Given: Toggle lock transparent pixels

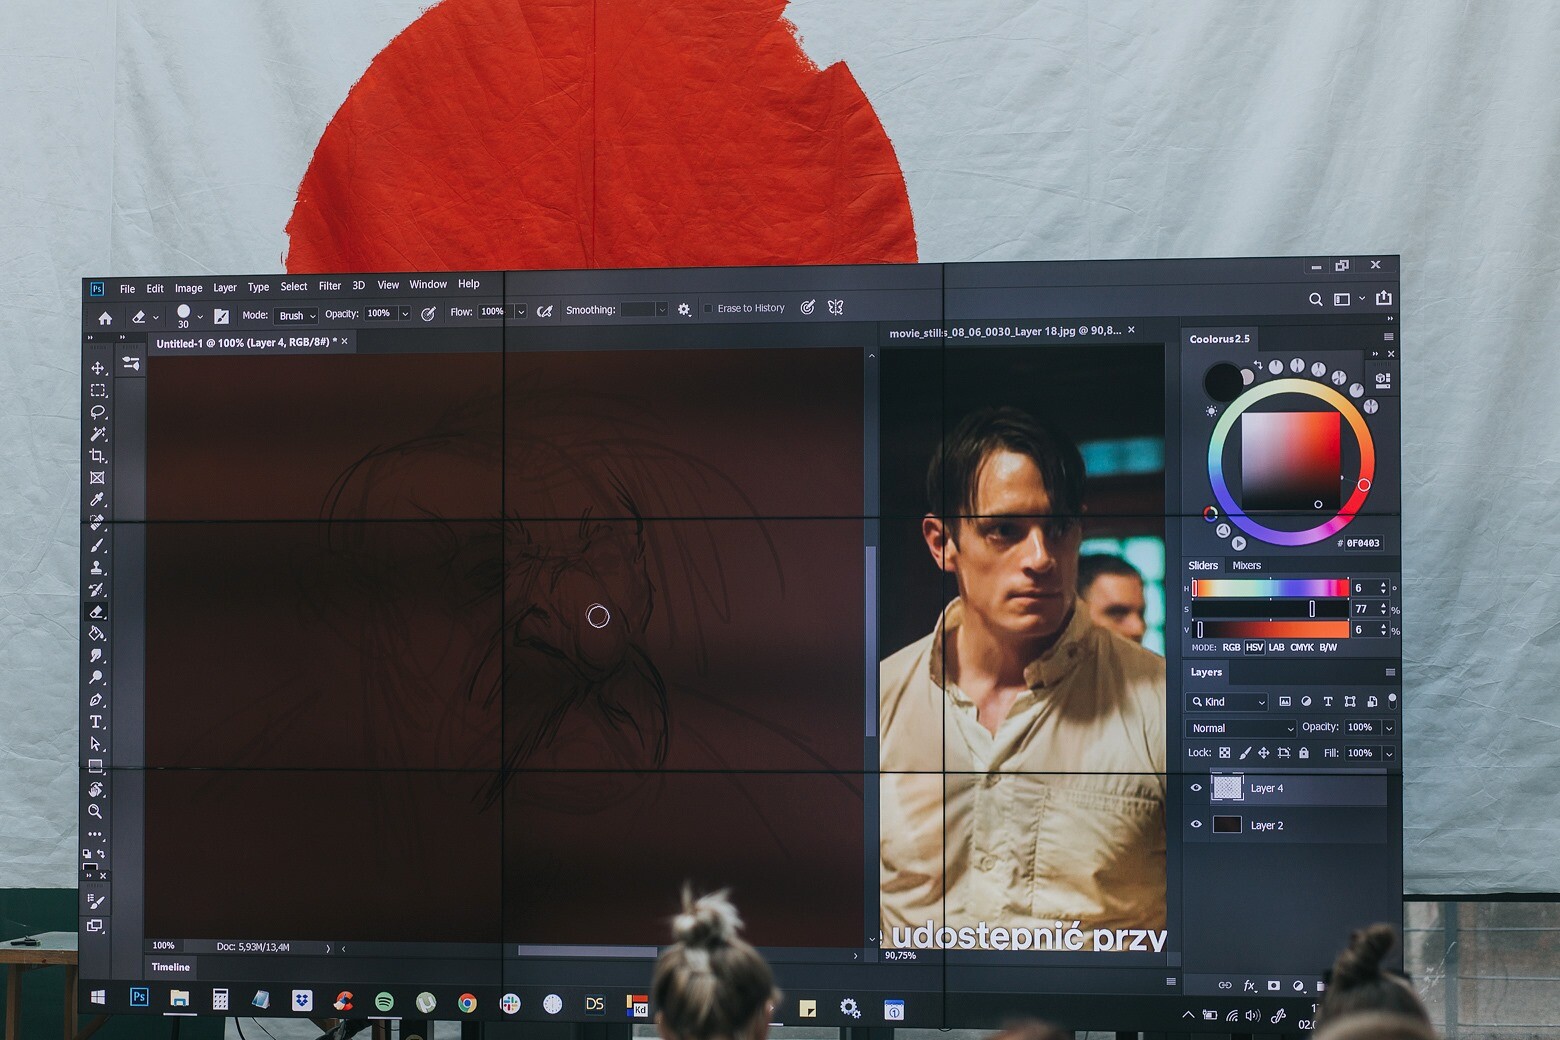Looking at the screenshot, I should [x=1224, y=753].
